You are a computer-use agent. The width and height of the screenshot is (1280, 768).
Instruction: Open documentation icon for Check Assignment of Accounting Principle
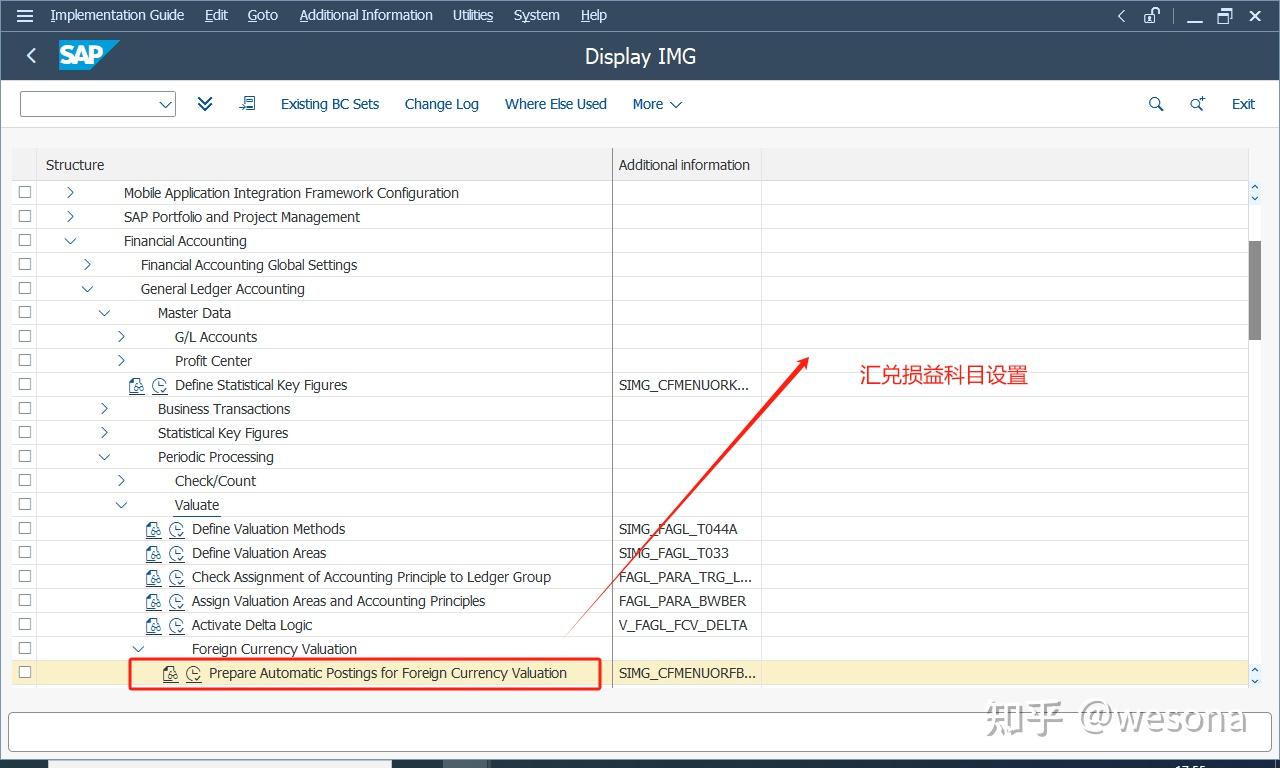click(154, 577)
